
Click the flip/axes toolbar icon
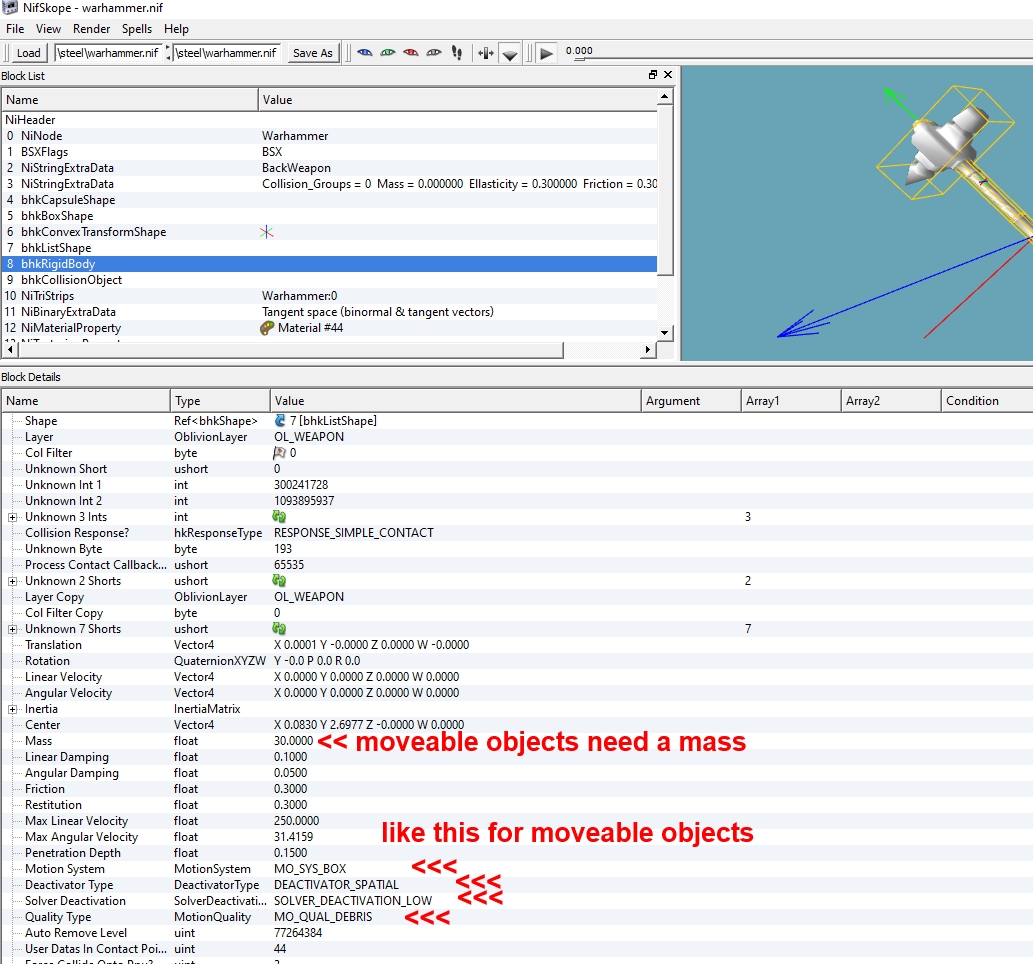[486, 53]
